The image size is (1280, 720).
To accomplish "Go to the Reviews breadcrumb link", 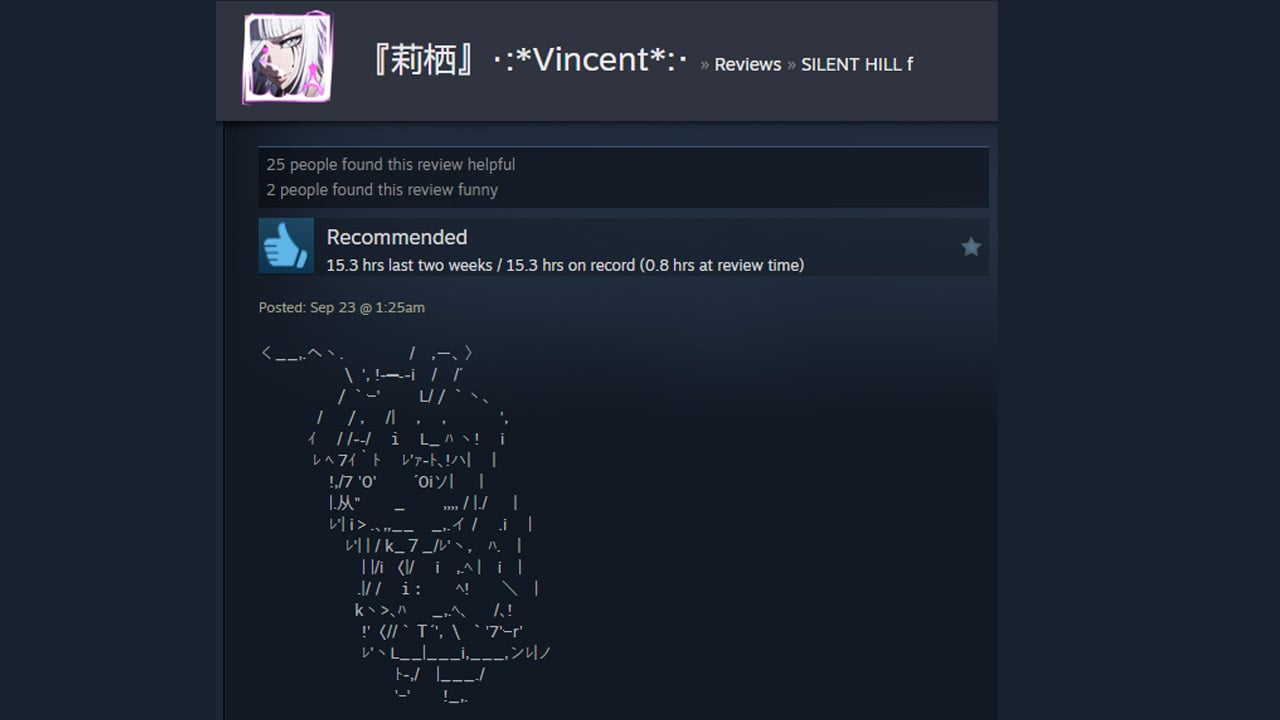I will (x=748, y=64).
